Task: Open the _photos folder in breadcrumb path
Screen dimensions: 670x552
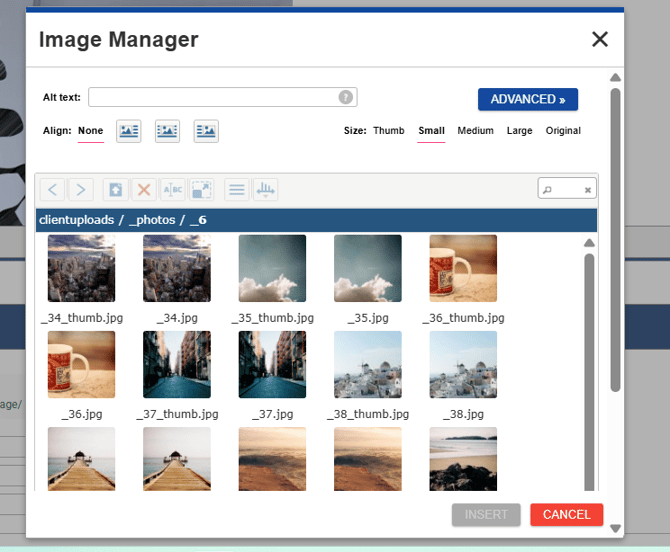Action: pyautogui.click(x=151, y=220)
